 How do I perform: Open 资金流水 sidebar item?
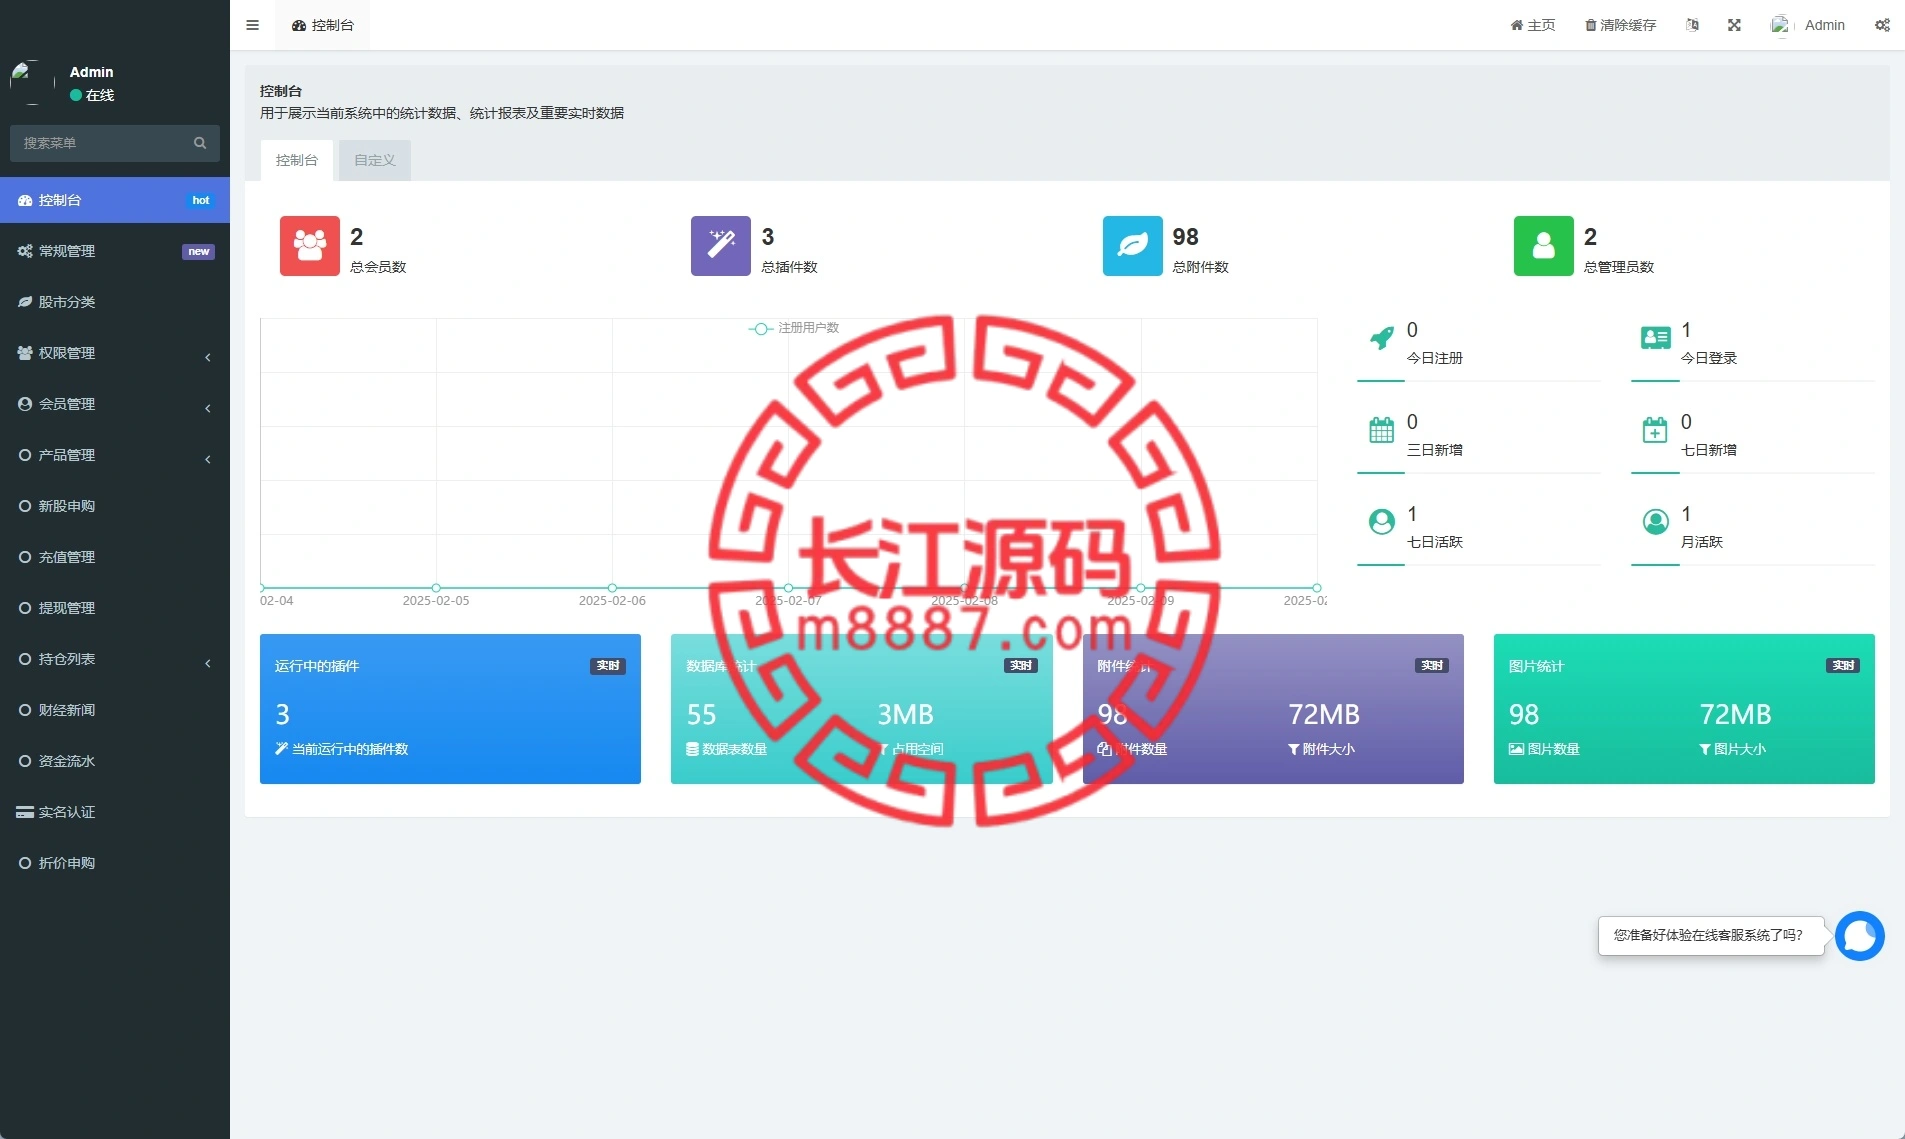[115, 761]
